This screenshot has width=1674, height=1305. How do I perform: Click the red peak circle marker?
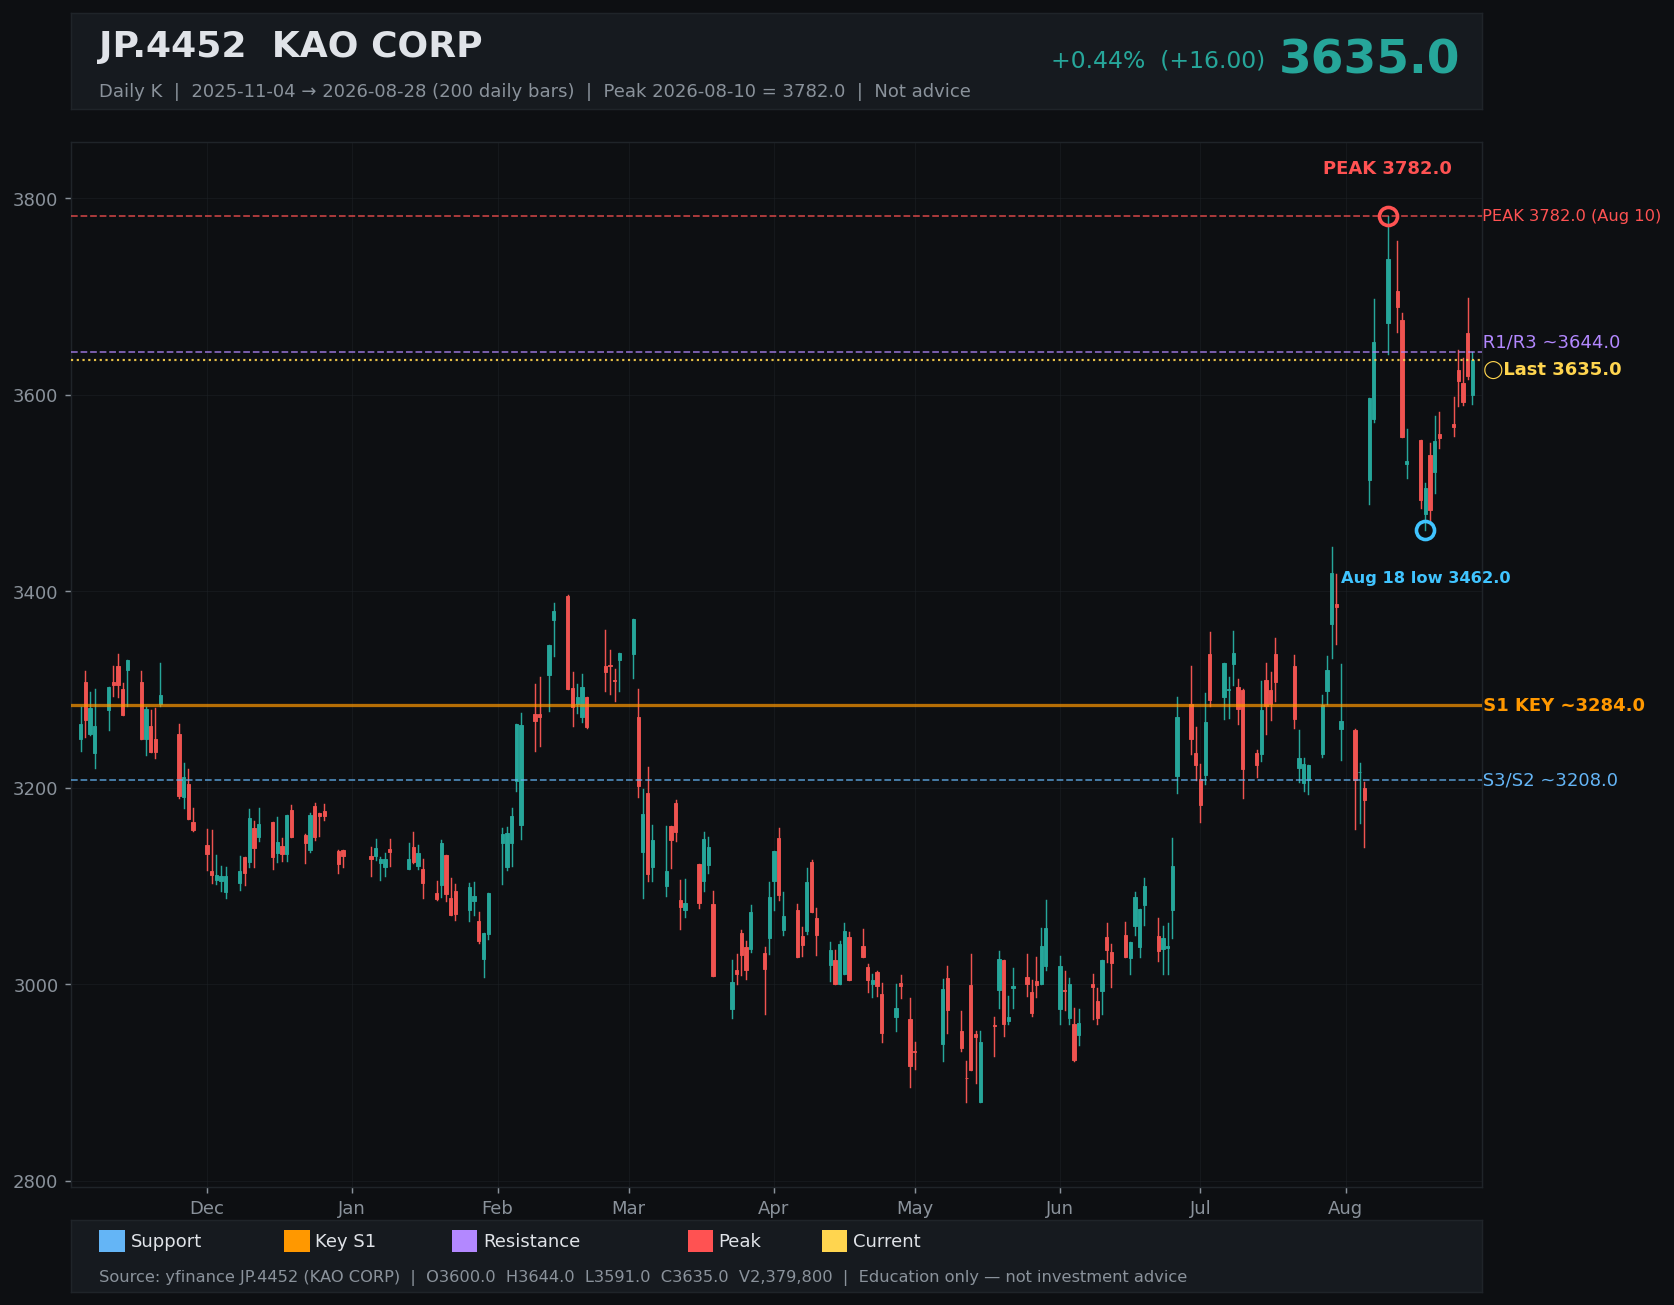point(1388,216)
